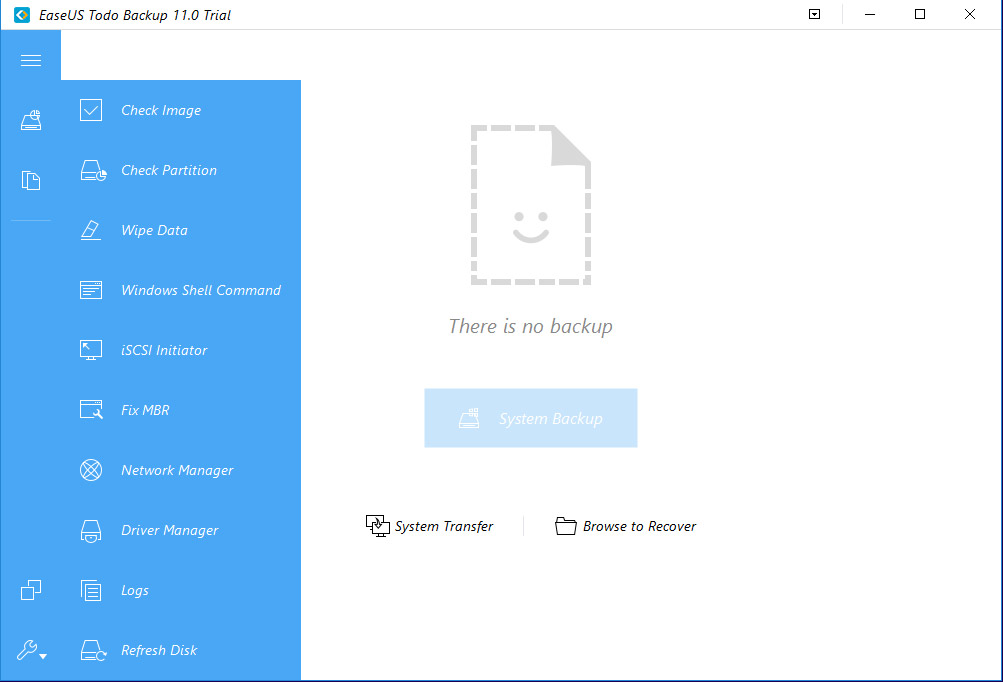The height and width of the screenshot is (682, 1003).
Task: Click the Driver Manager icon
Action: coord(91,530)
